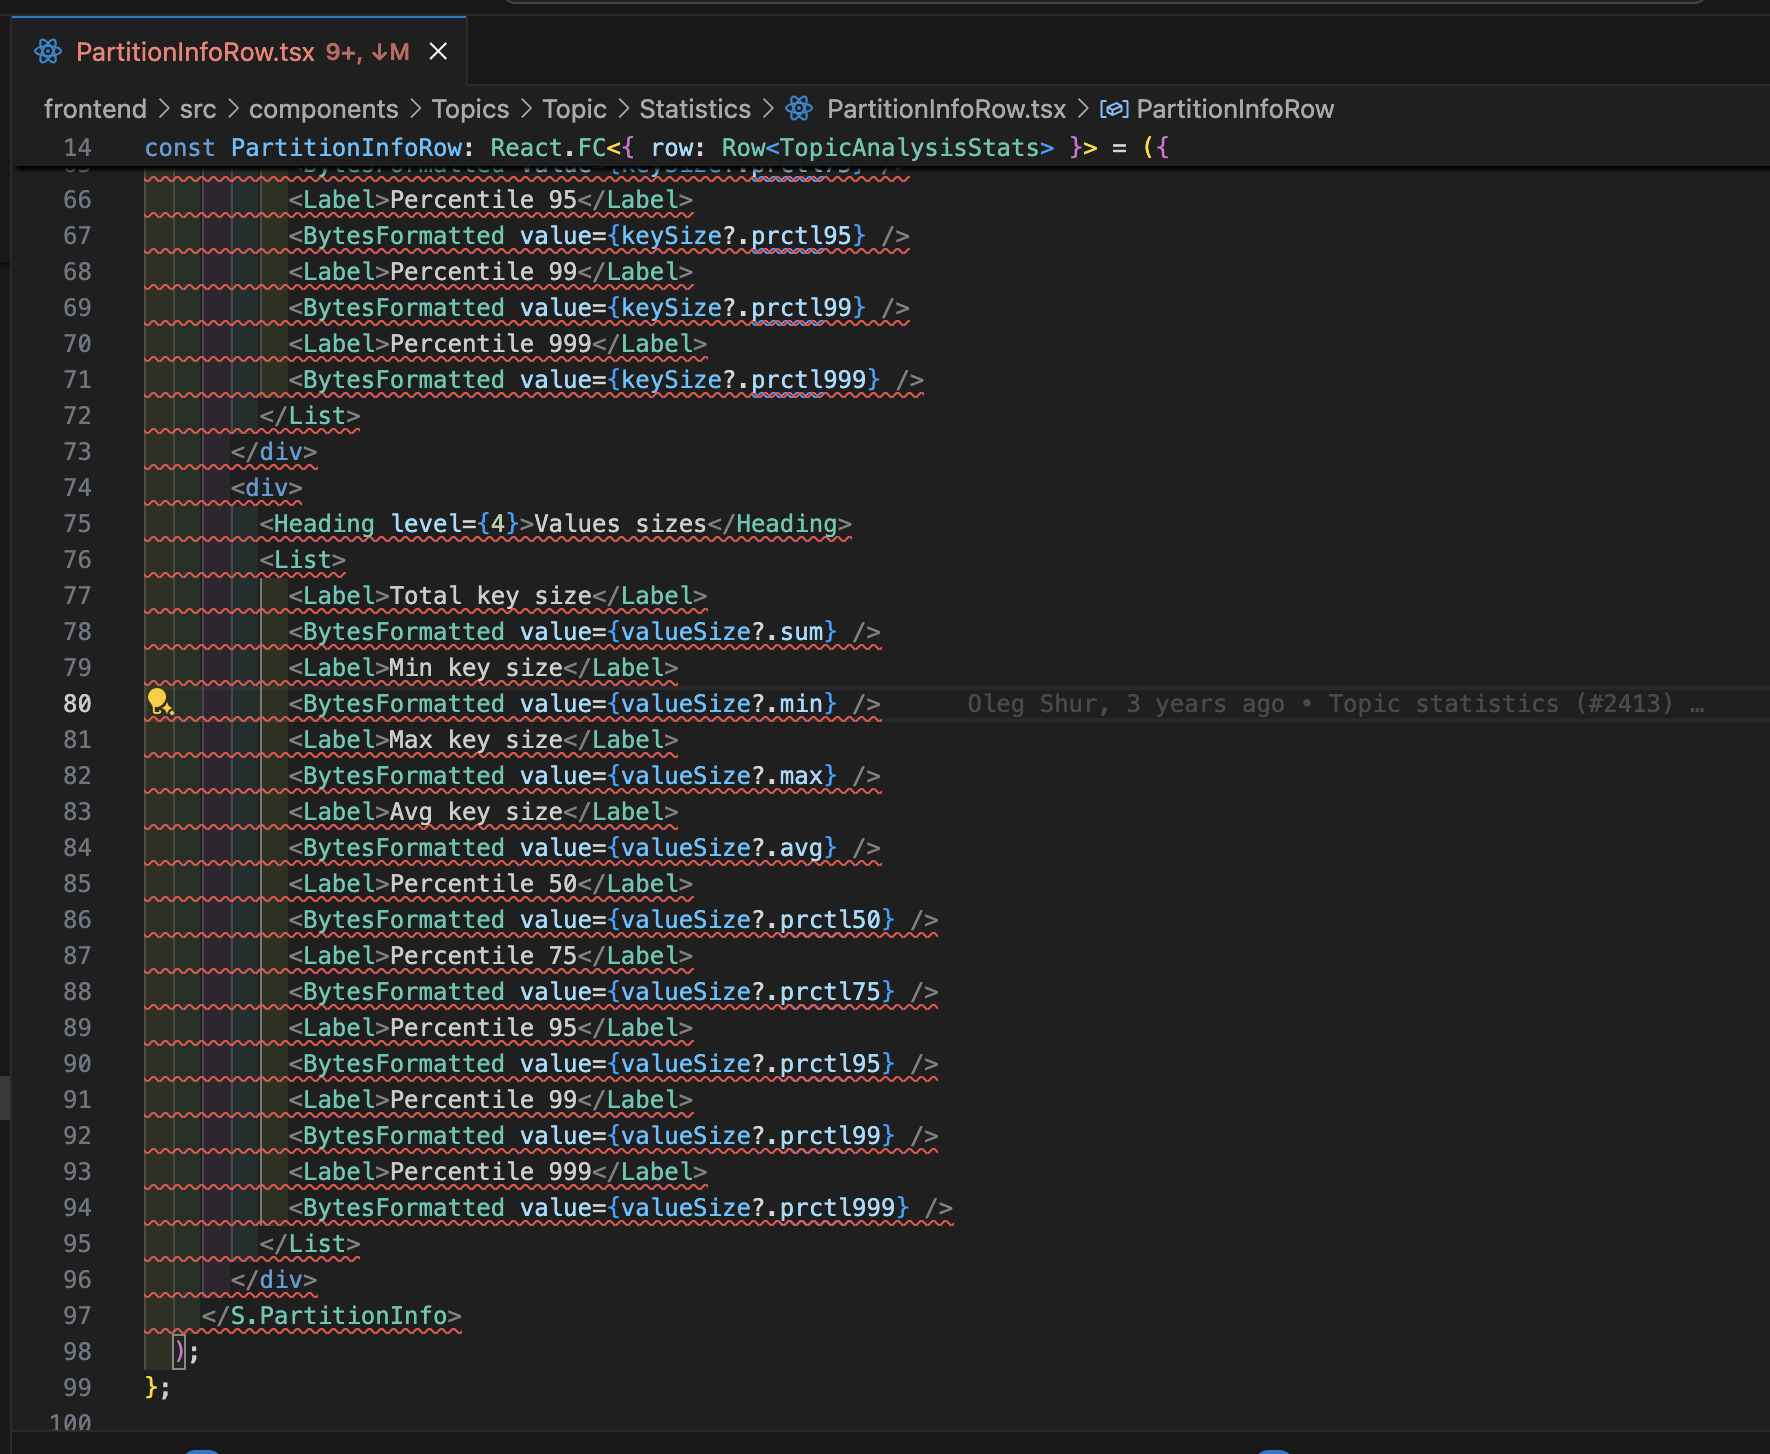The image size is (1770, 1454).
Task: Open the 'components' breadcrumb
Action: (323, 109)
